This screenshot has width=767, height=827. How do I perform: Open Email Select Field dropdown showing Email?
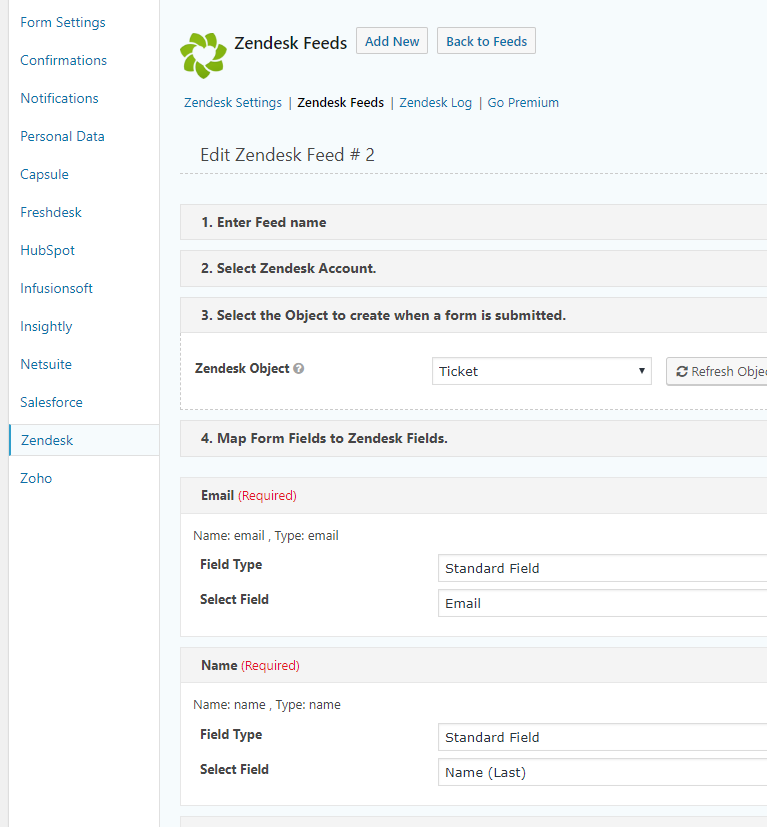(x=602, y=603)
